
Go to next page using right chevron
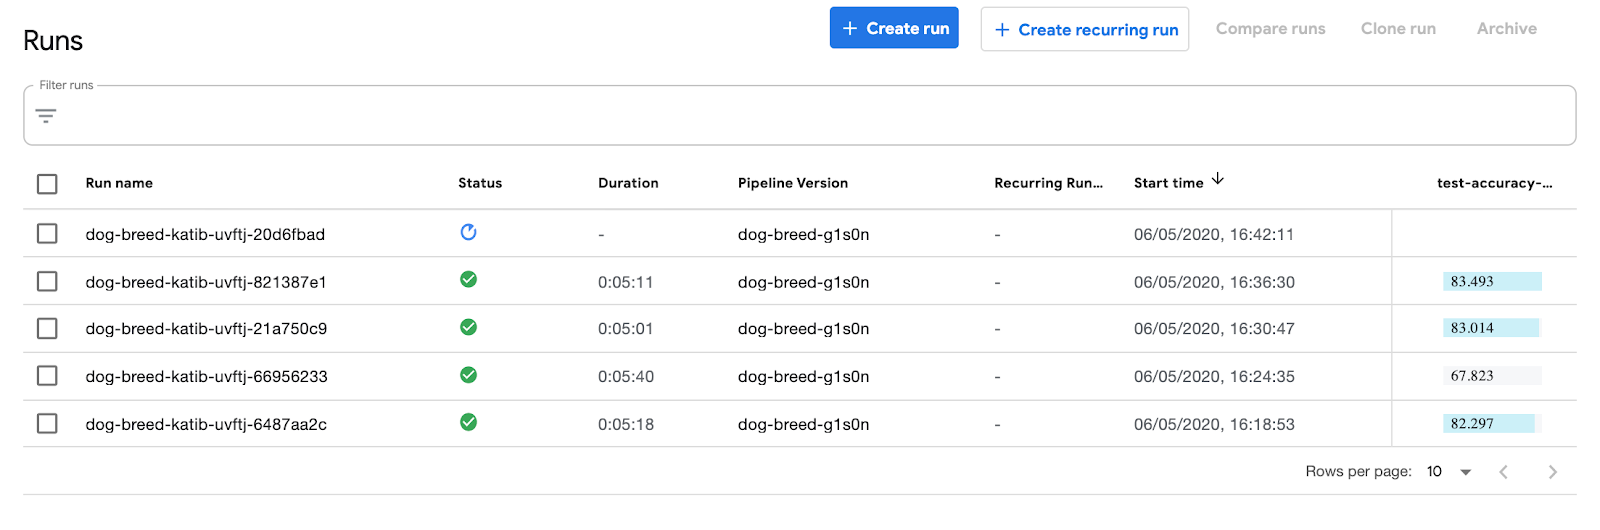point(1552,472)
